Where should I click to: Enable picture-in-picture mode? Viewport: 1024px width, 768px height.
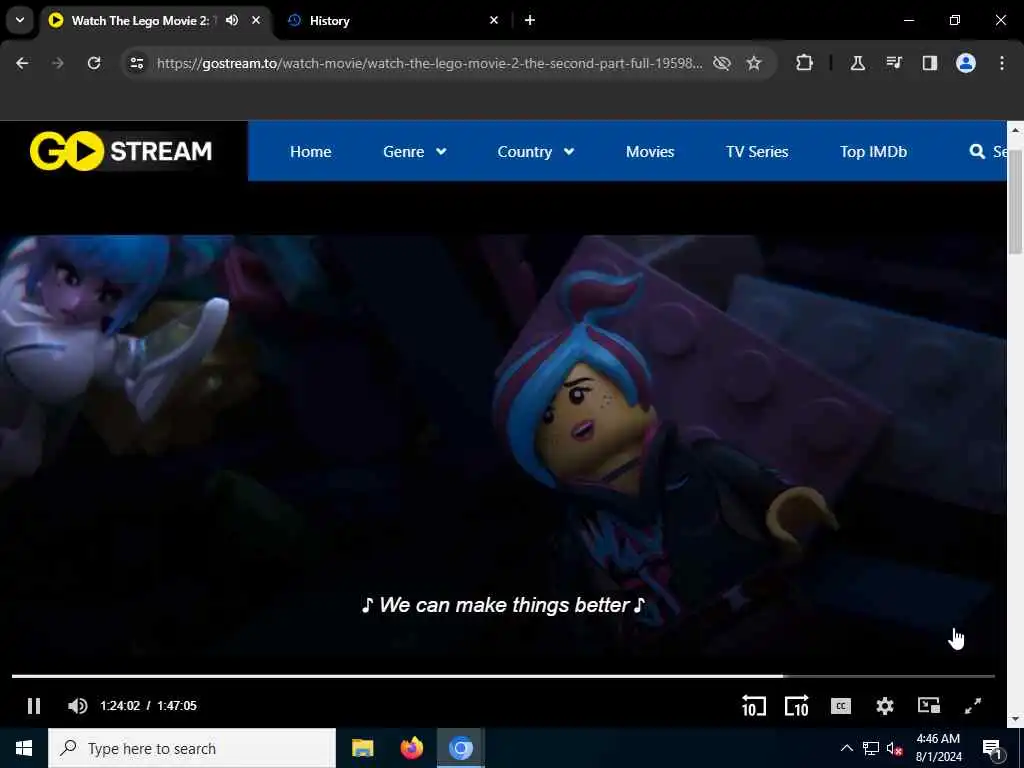[929, 705]
